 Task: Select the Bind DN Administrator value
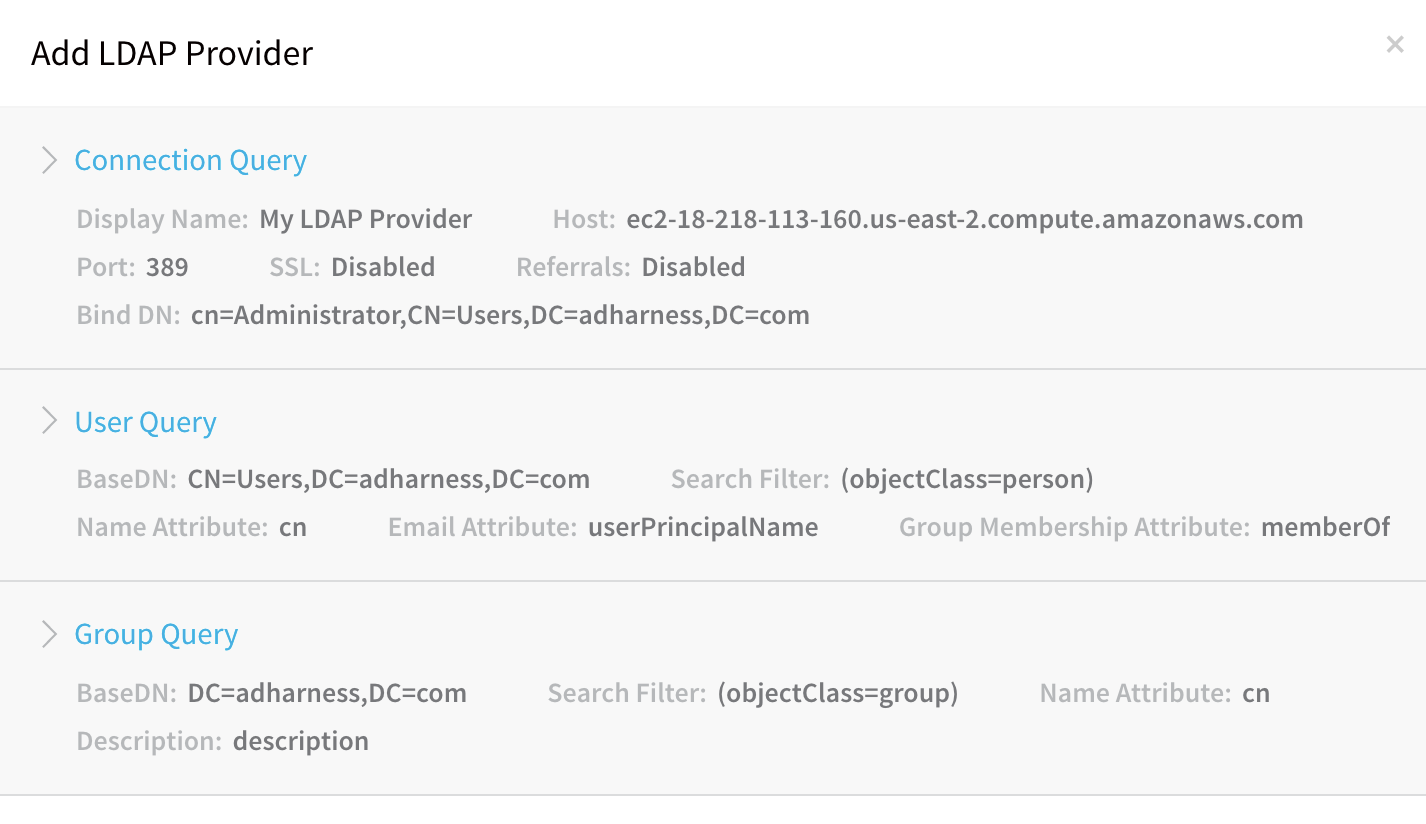[500, 315]
